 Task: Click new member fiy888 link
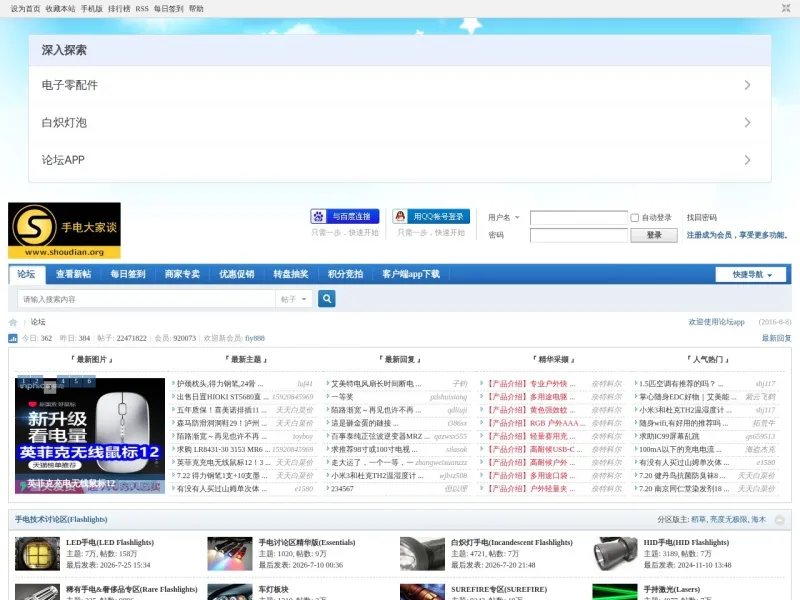coord(255,338)
